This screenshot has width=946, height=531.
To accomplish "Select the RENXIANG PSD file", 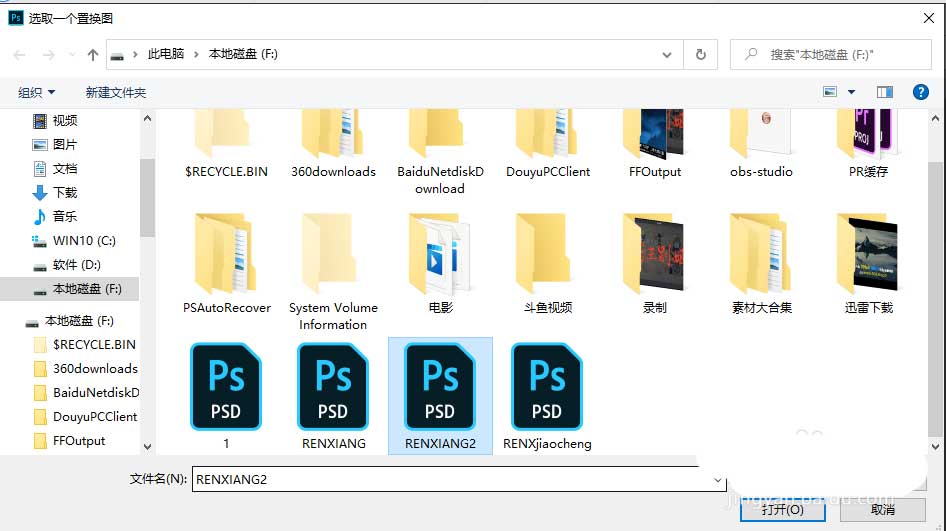I will (x=333, y=396).
